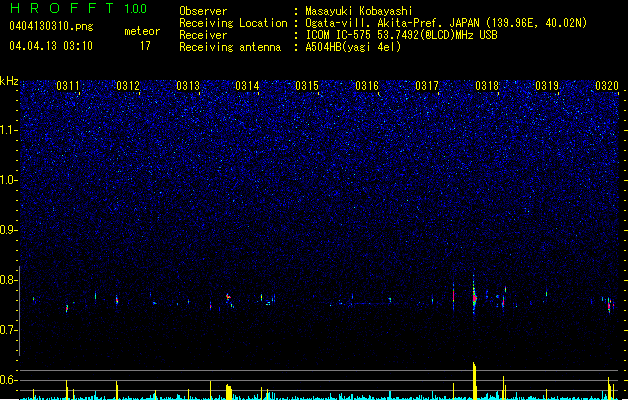Screen dimensions: 629x400
Task: Click the 0318 time marker
Action: pyautogui.click(x=487, y=86)
